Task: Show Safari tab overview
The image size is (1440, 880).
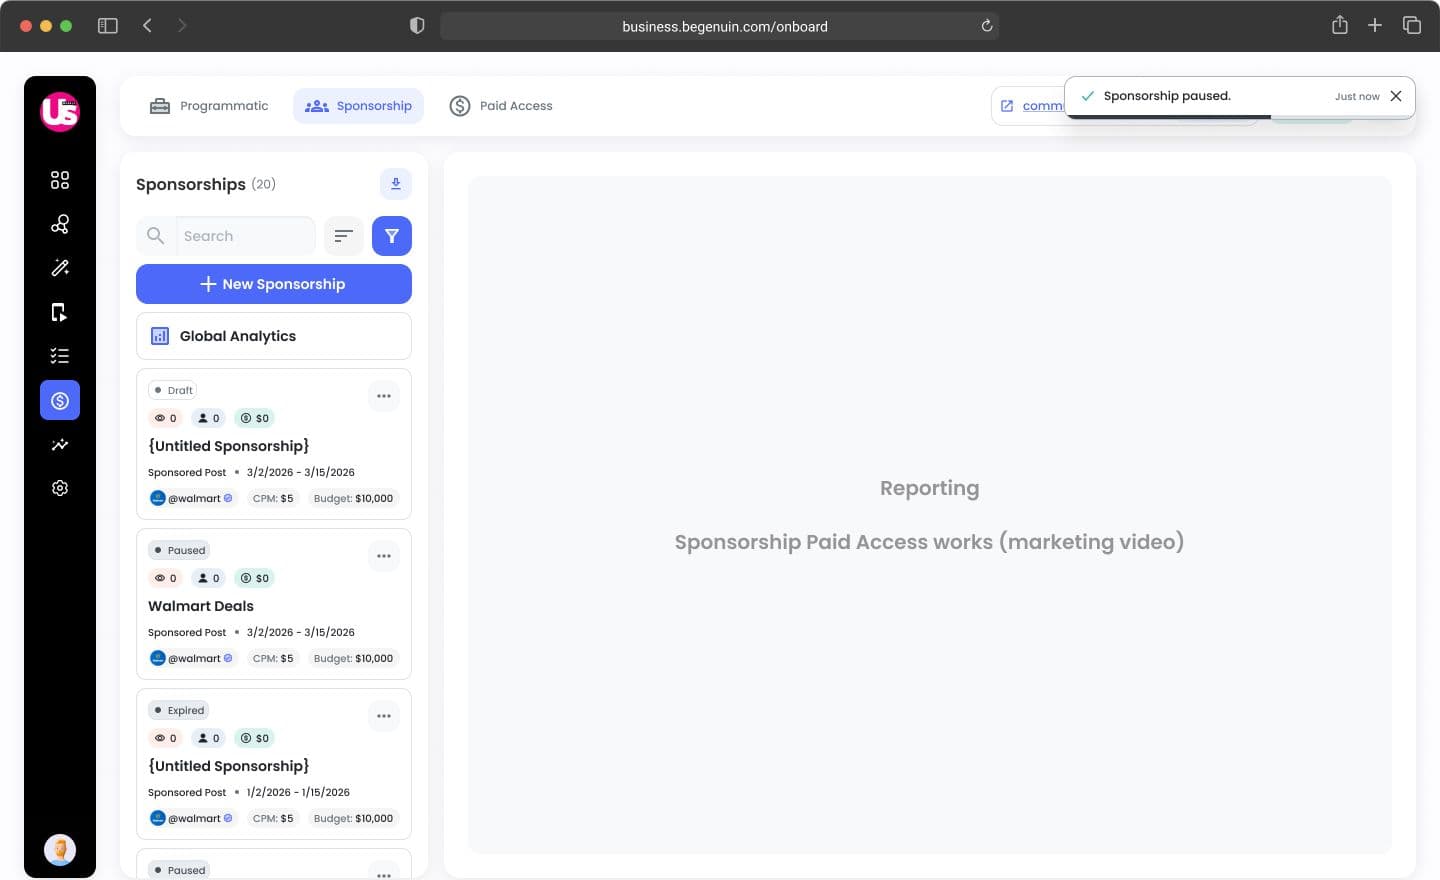Action: (1412, 25)
